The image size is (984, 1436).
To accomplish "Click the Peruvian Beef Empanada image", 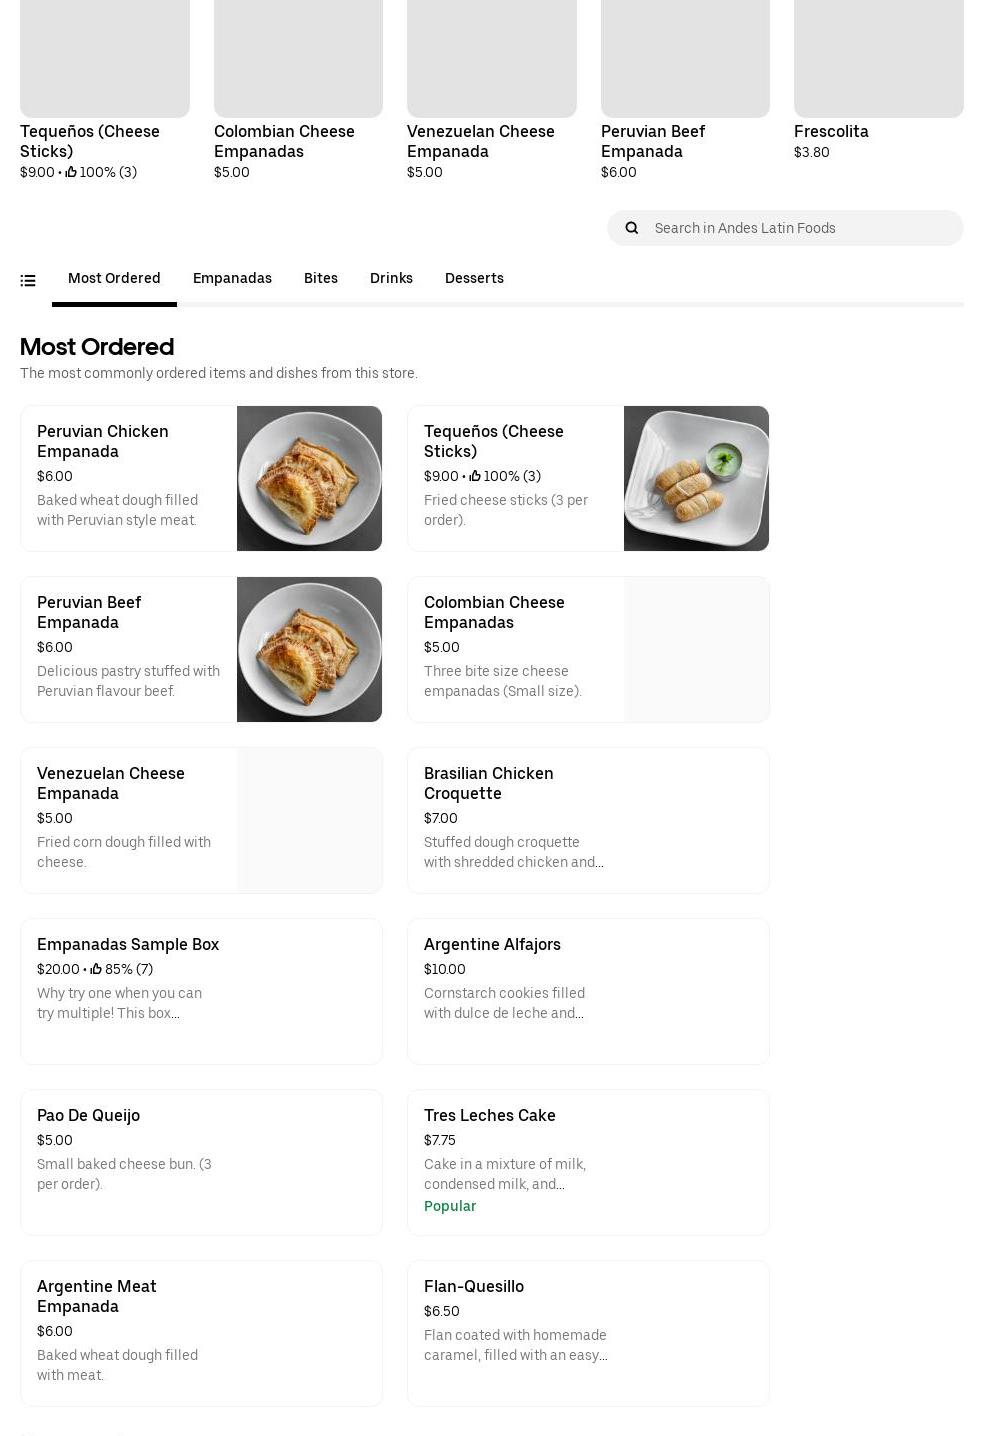I will coord(309,649).
